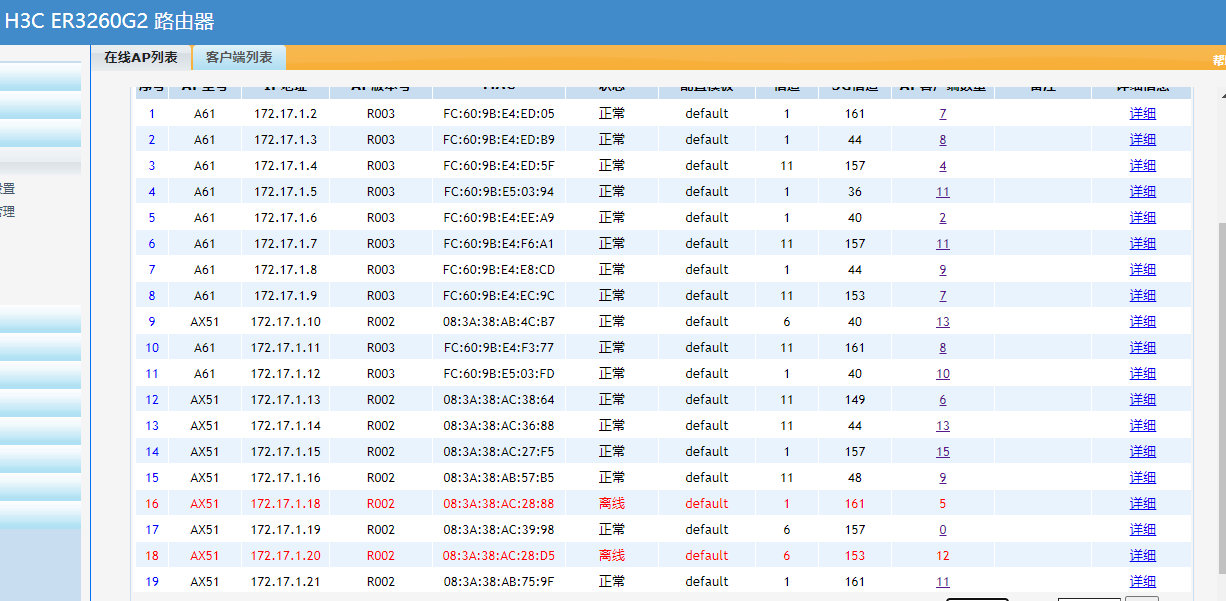
Task: Click 详细 link for AP 172.17.1.13
Action: pyautogui.click(x=1142, y=400)
